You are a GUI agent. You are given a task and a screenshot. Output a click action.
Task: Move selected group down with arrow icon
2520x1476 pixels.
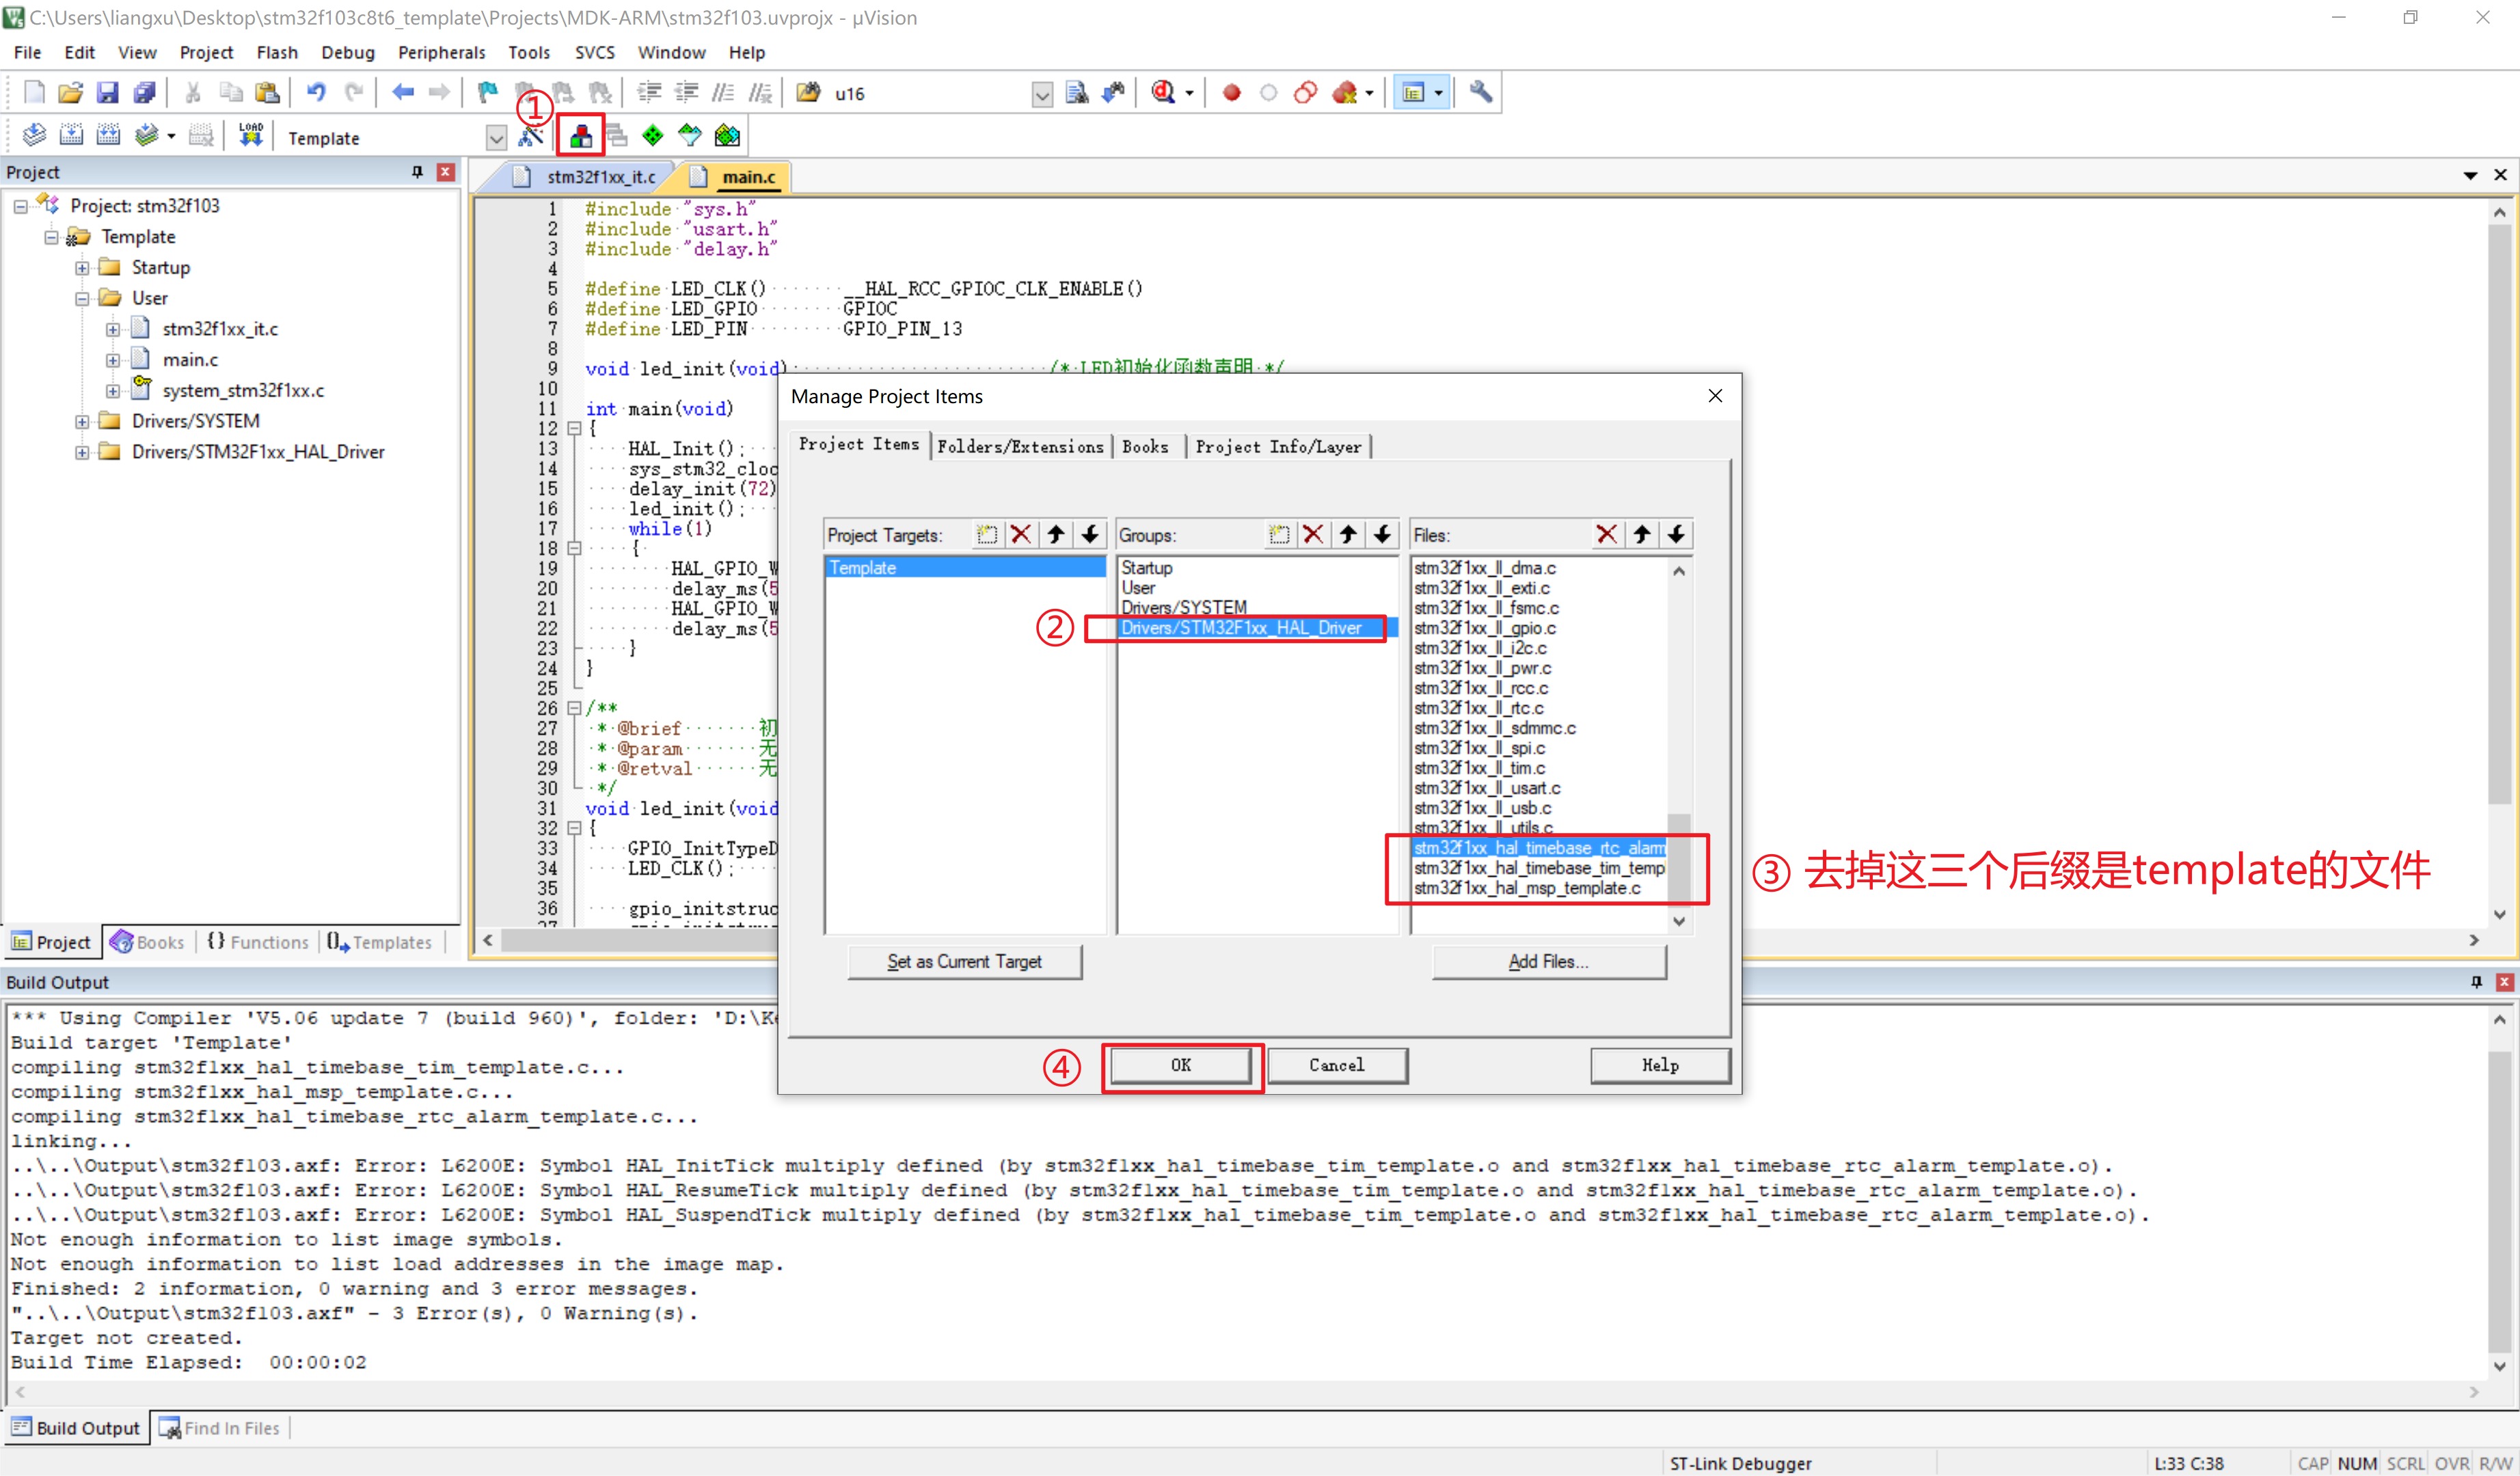click(1382, 535)
